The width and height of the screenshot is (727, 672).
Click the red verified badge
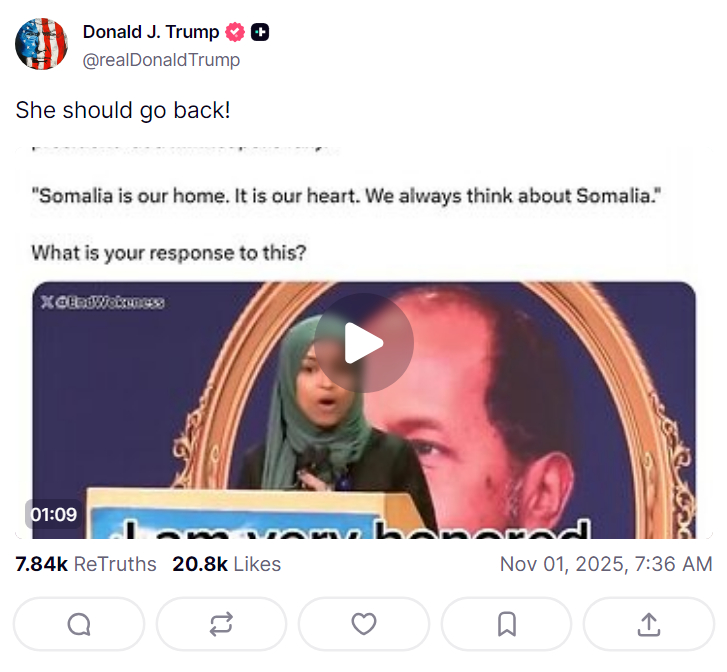coord(235,32)
